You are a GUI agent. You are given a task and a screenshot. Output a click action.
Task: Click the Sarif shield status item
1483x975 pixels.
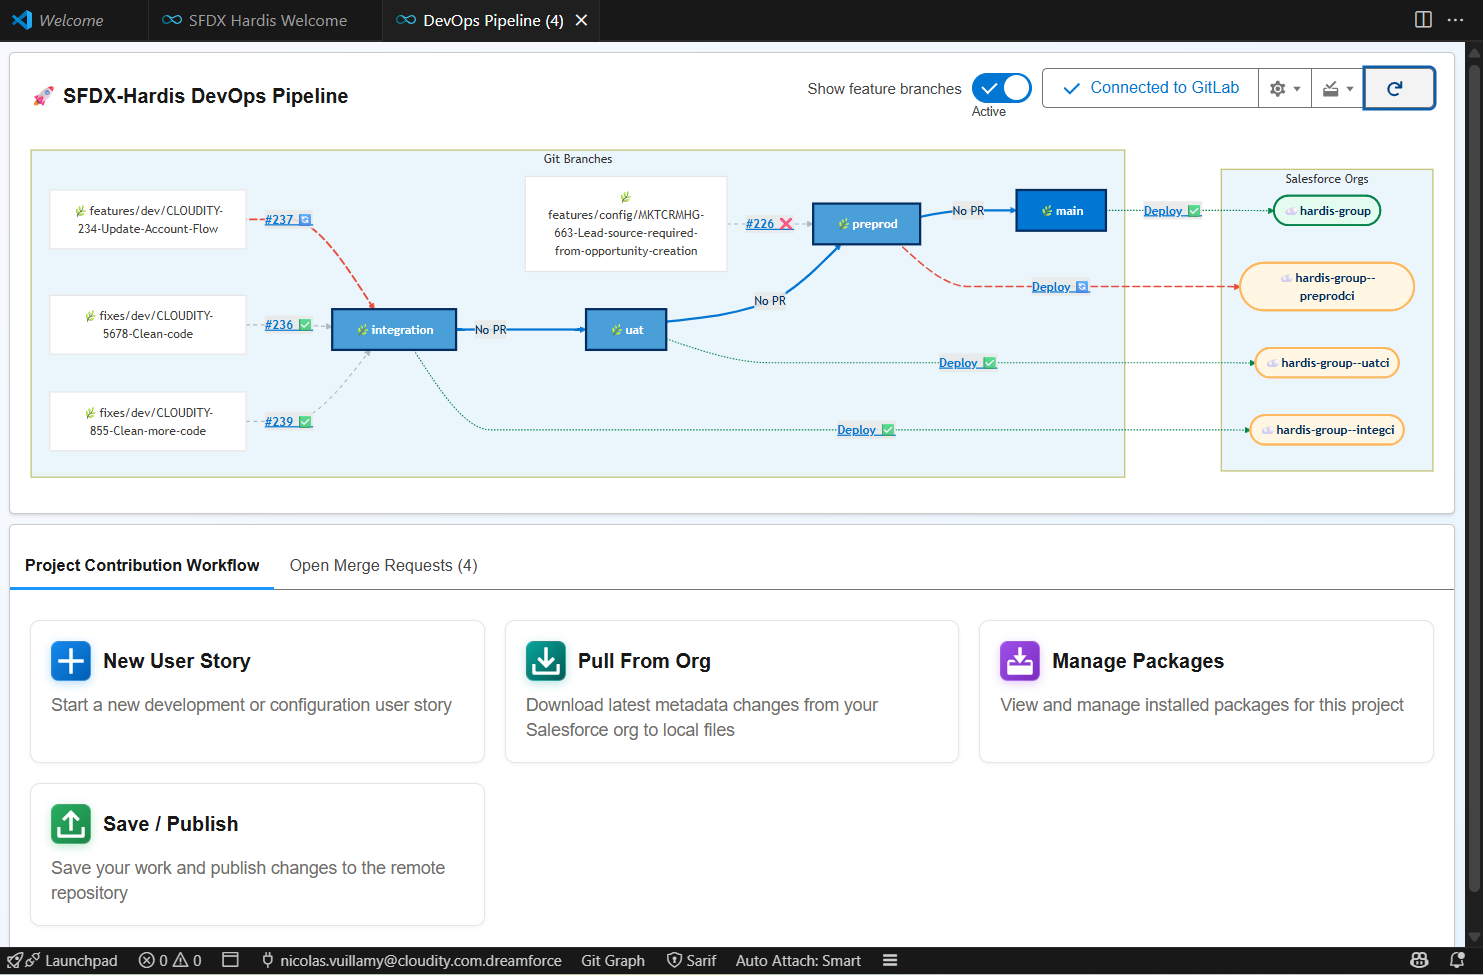click(692, 960)
